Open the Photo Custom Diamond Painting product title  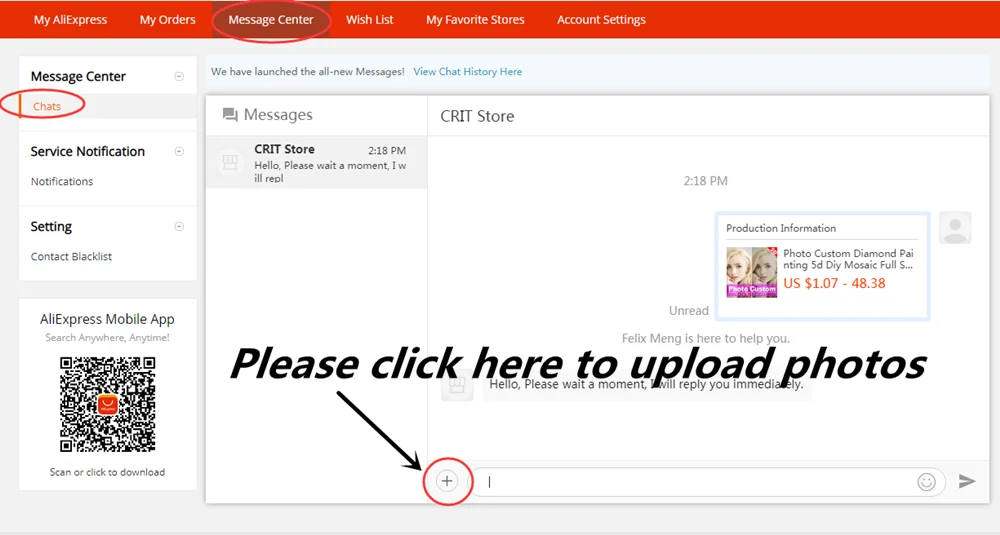click(848, 259)
